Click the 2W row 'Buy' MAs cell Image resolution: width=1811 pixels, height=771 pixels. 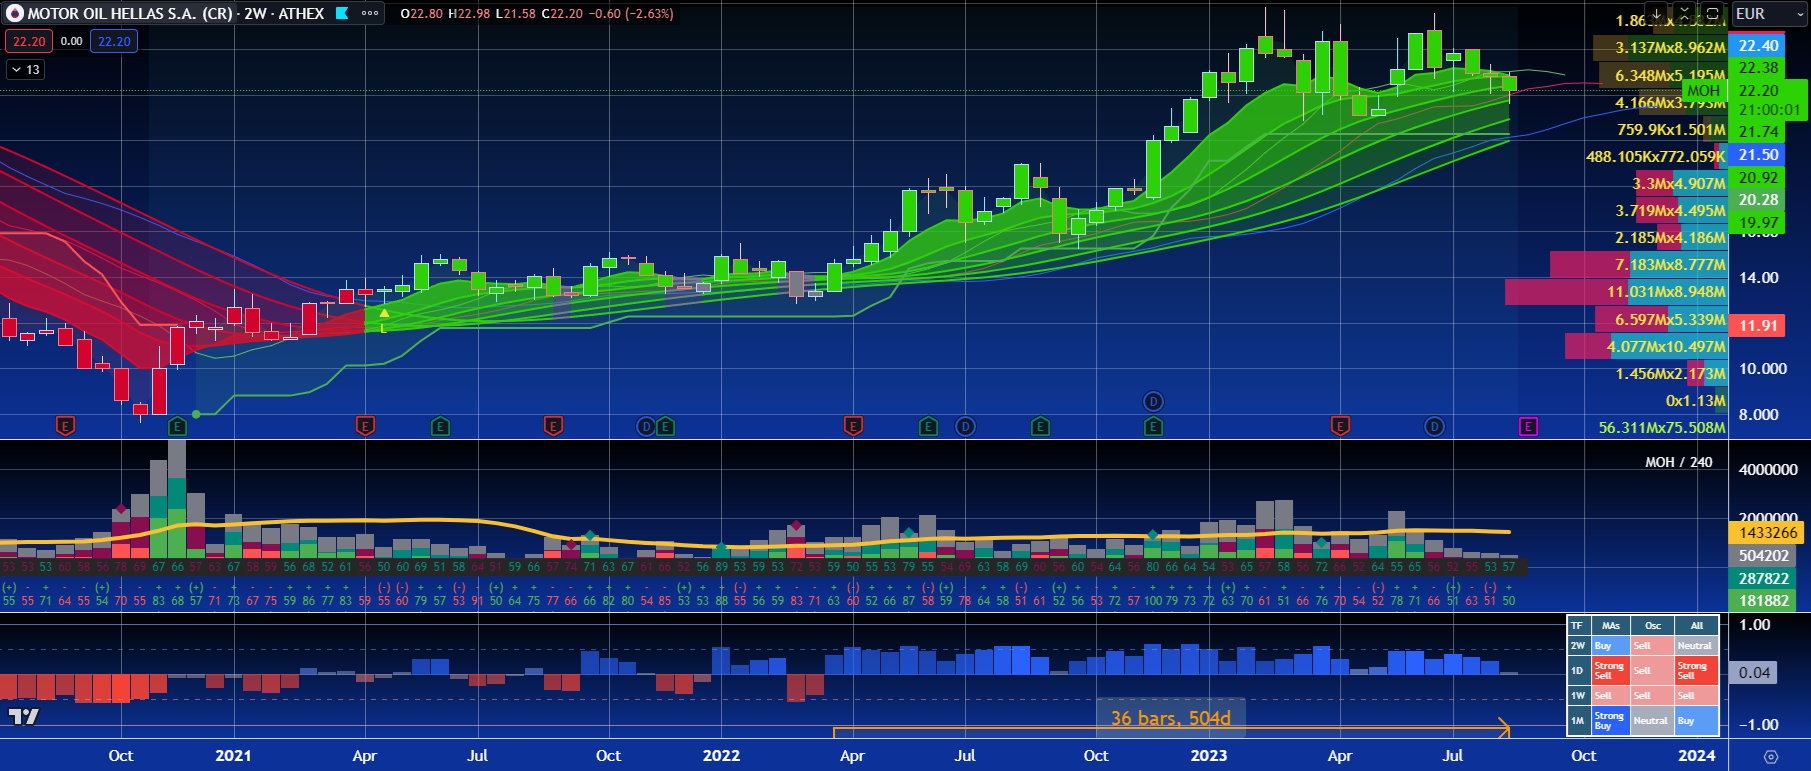[1610, 646]
